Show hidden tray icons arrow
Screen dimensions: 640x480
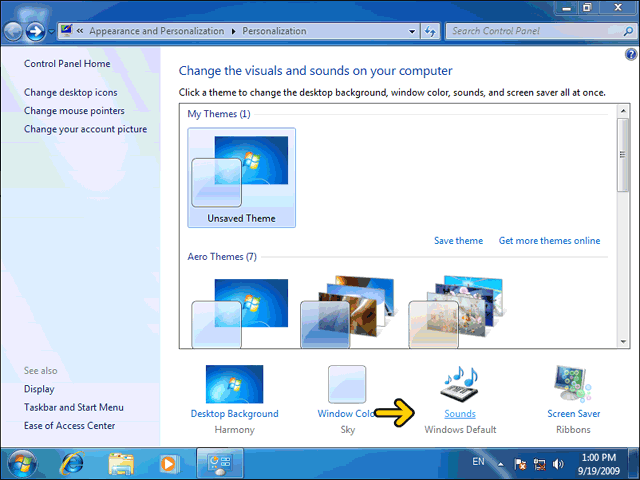coord(500,464)
